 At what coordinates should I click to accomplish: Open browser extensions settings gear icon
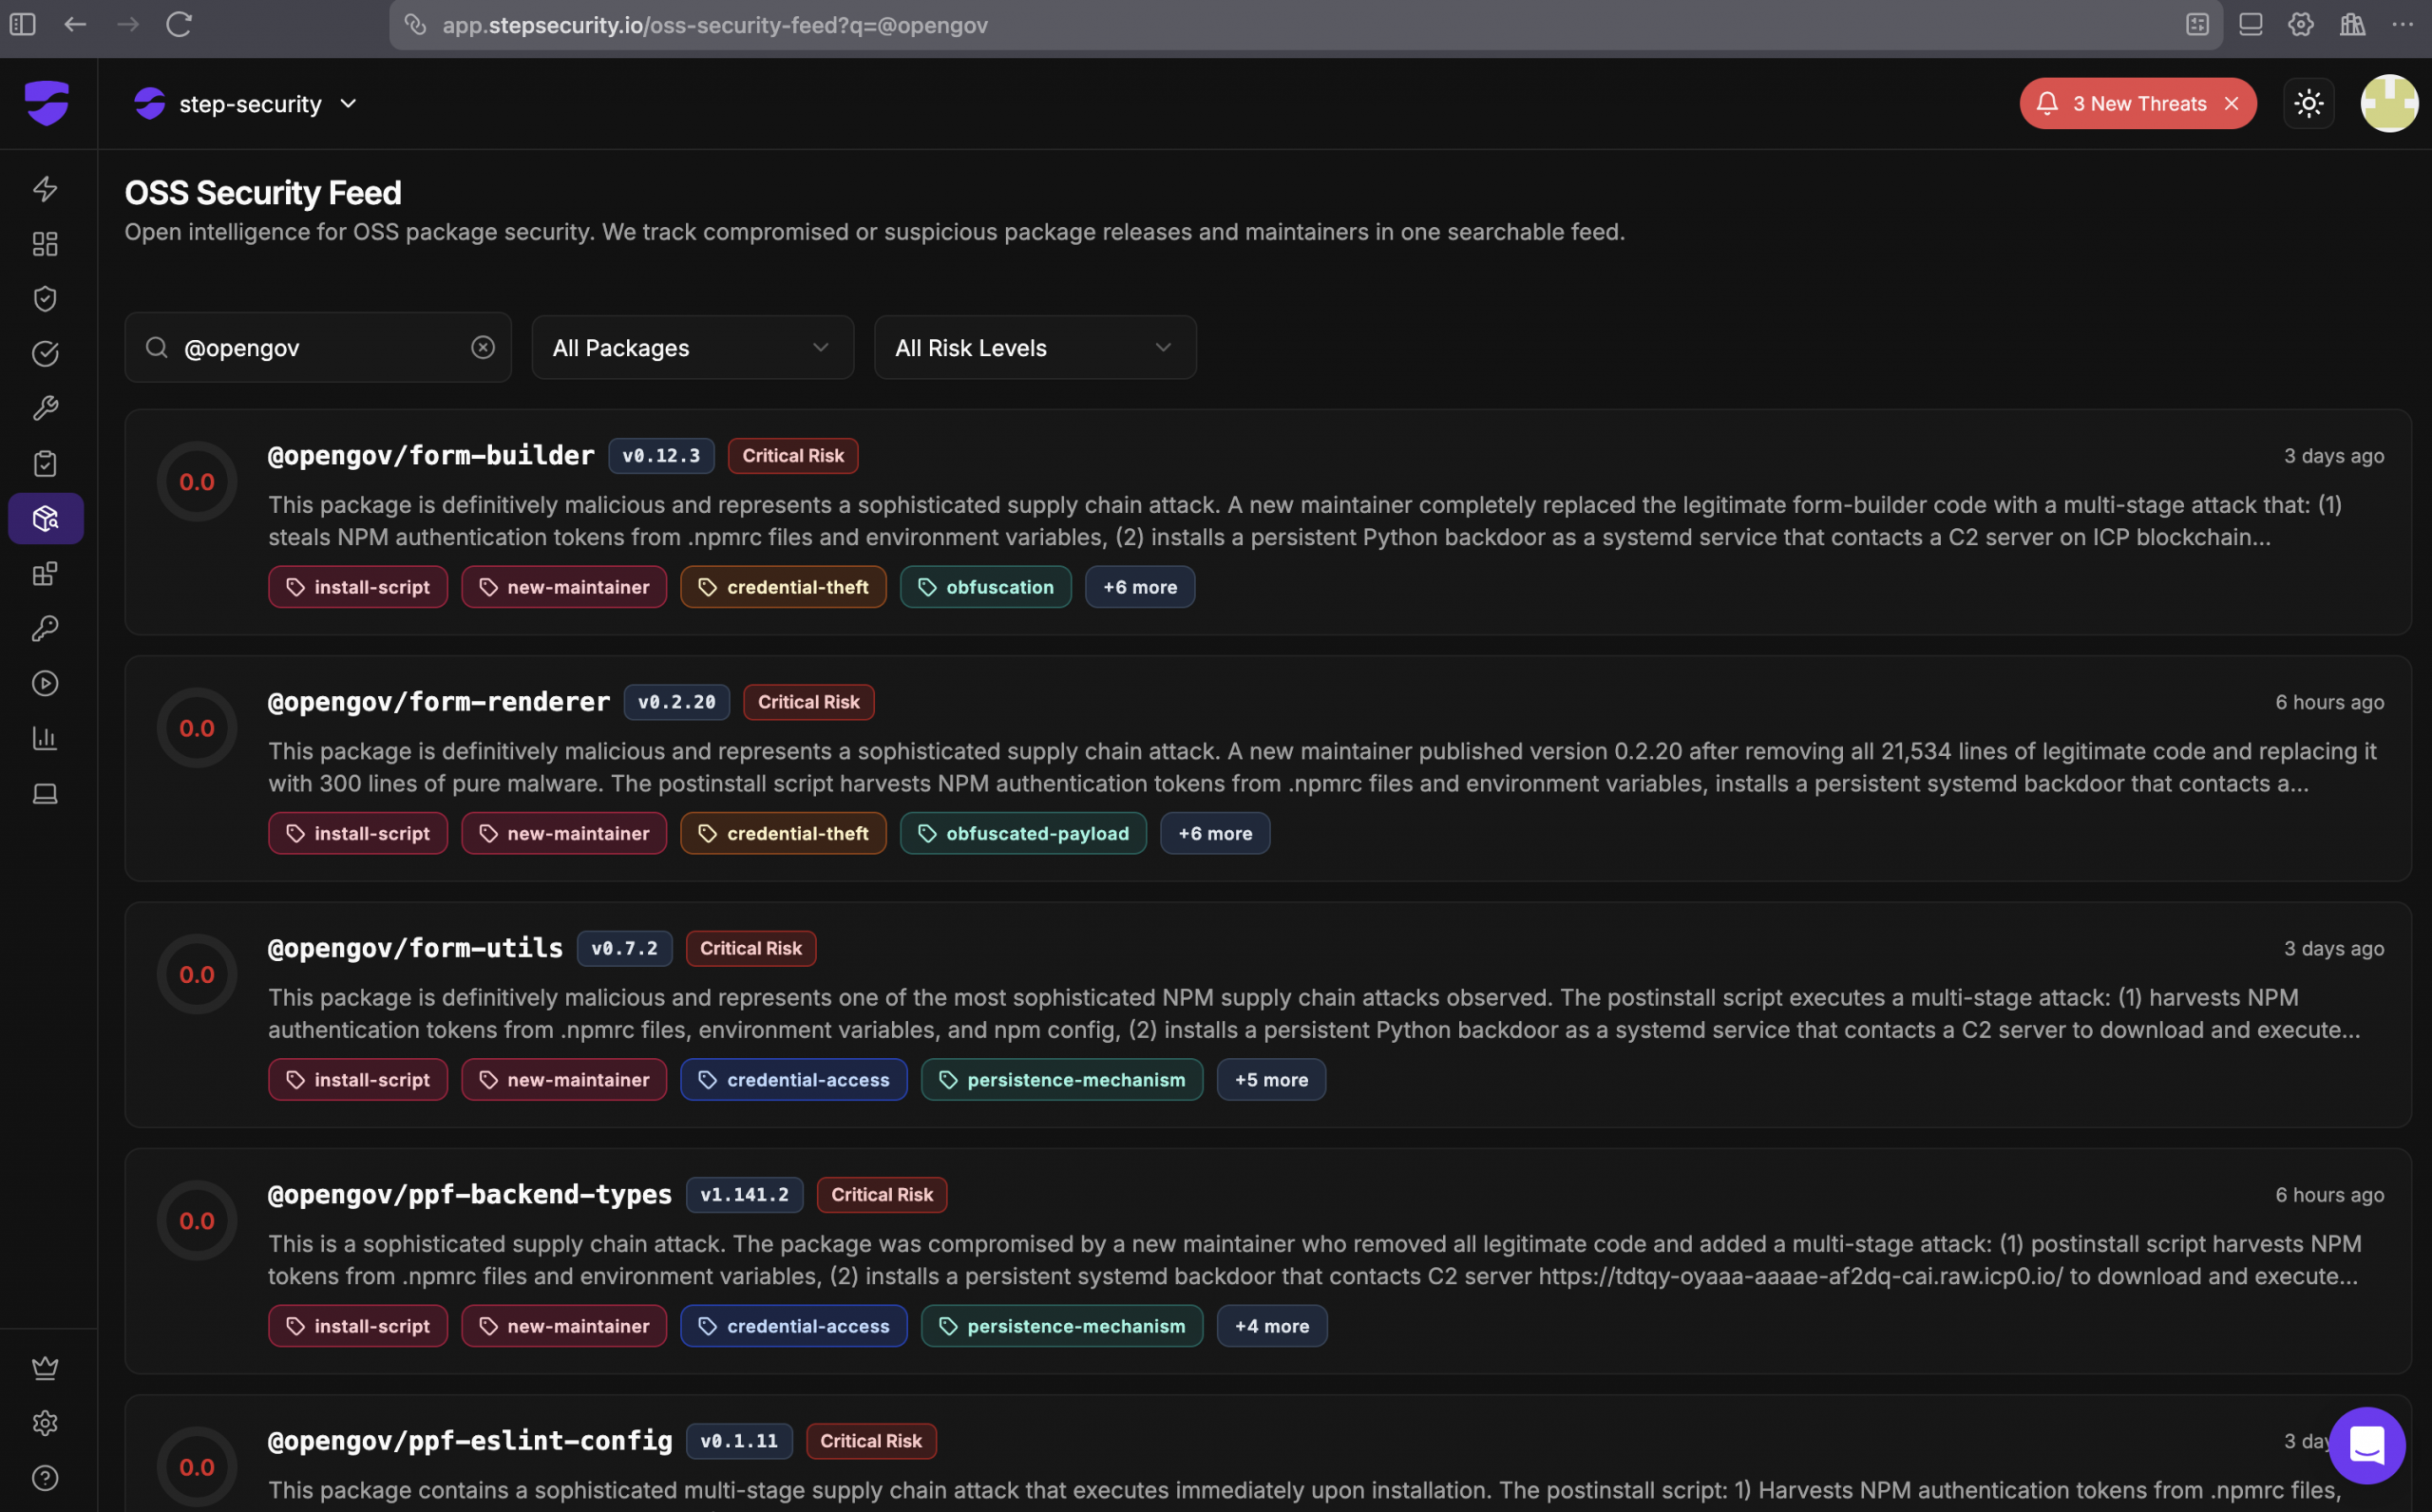(2301, 24)
